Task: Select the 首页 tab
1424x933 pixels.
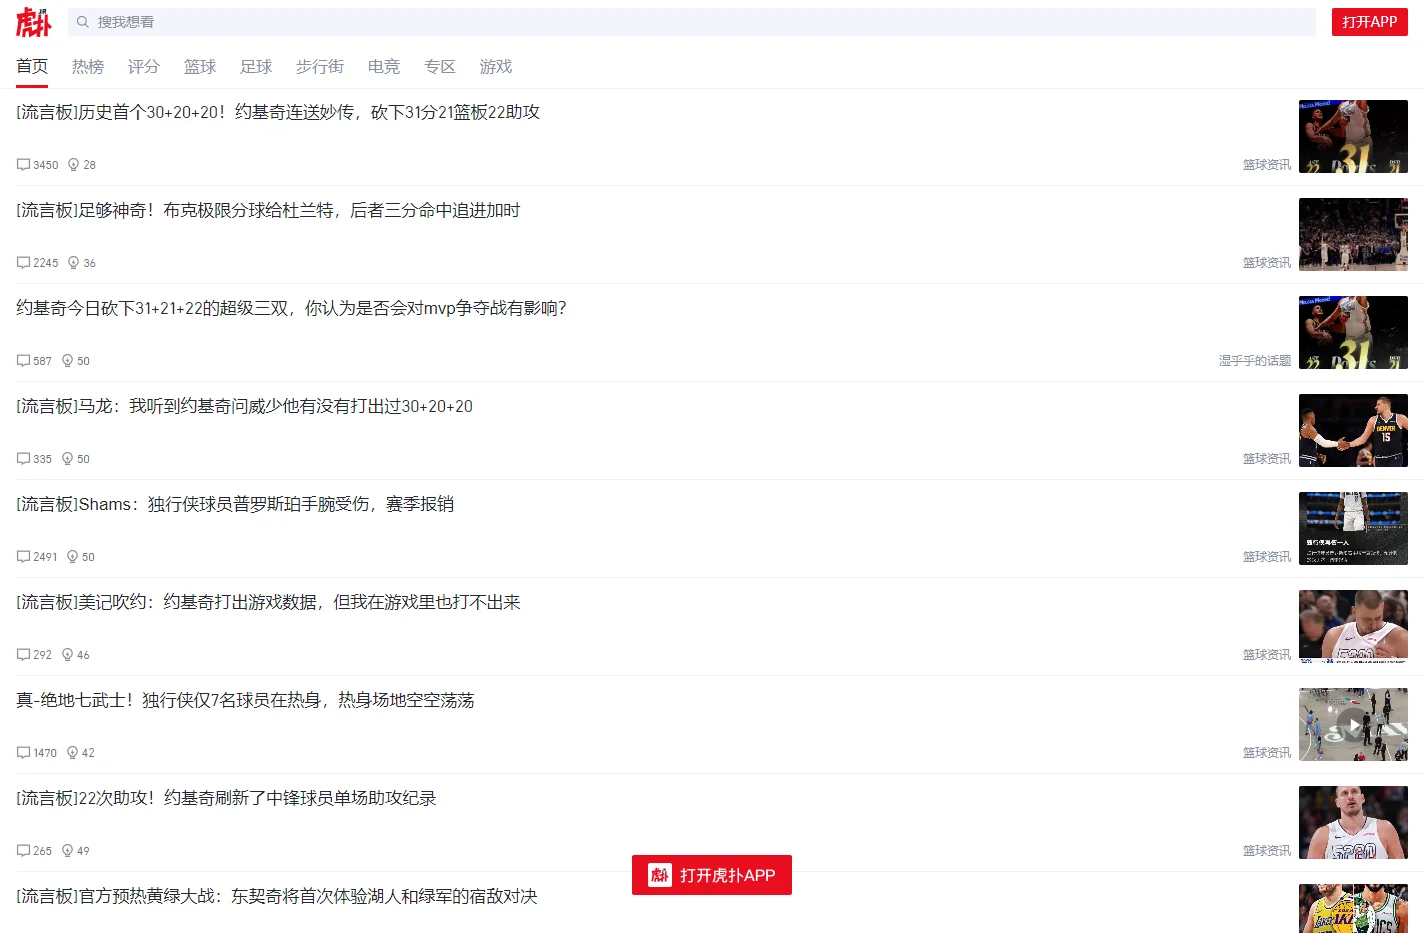Action: pos(32,66)
